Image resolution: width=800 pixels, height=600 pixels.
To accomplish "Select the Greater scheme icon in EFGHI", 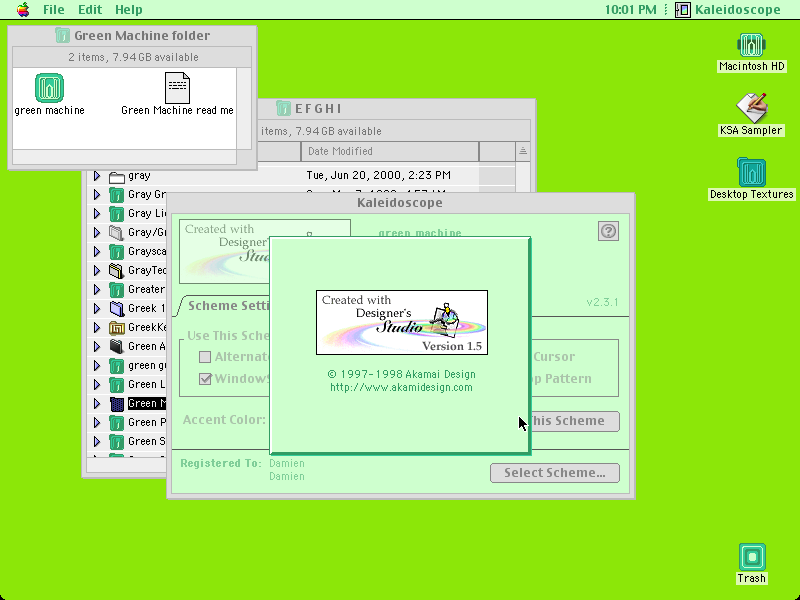I will pos(117,290).
